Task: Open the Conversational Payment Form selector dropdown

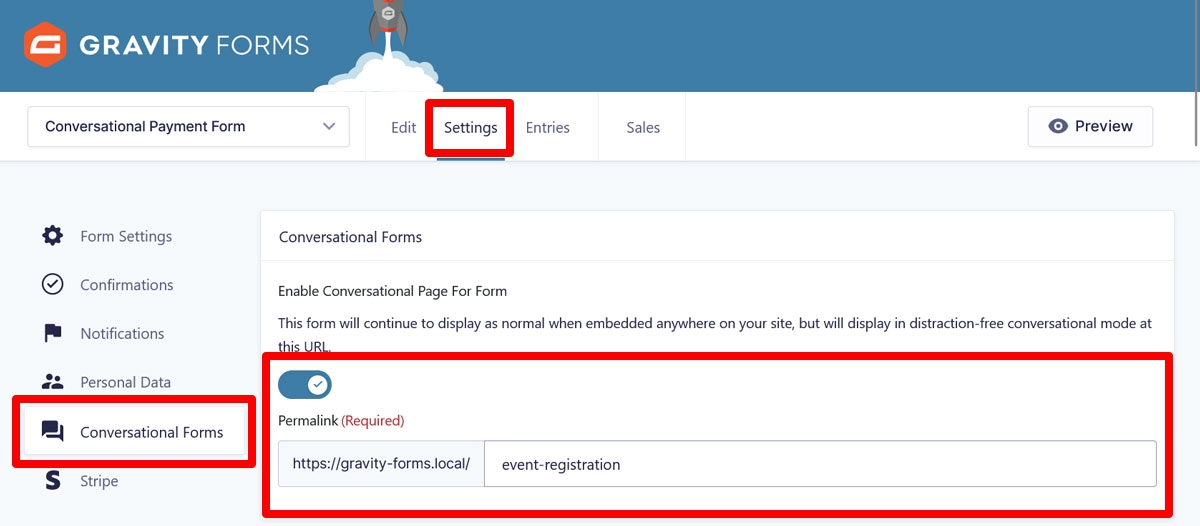Action: [189, 127]
